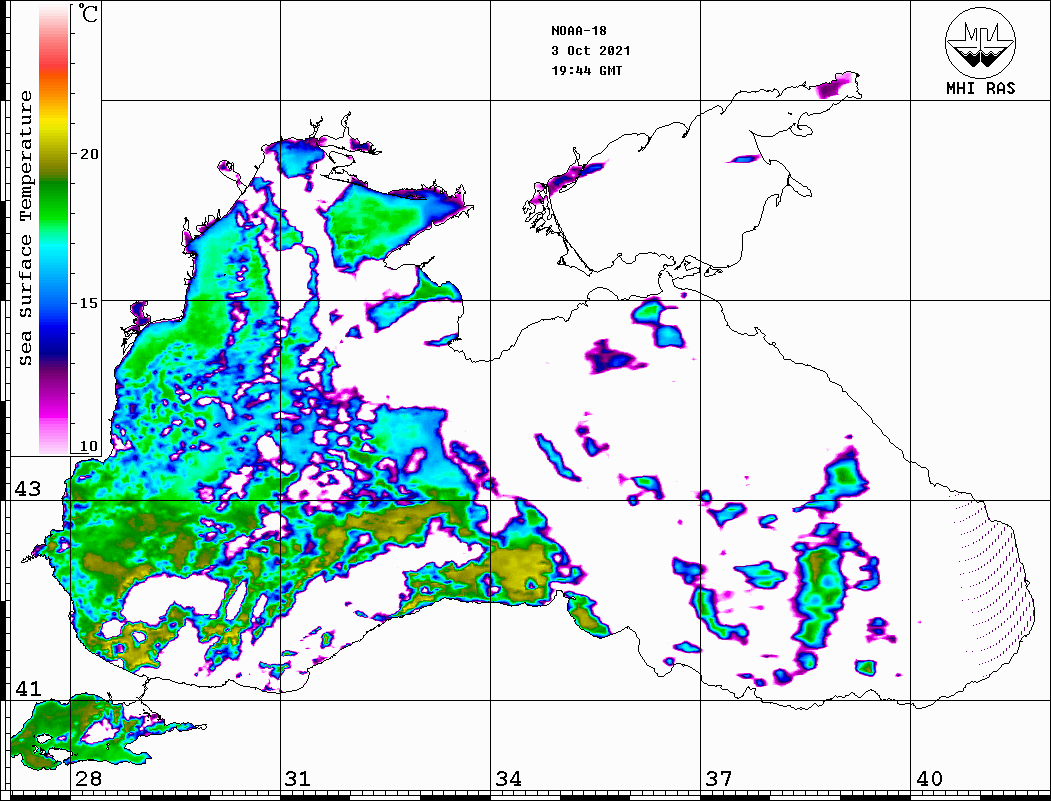Click the MHI RAS logo emblem

[x=981, y=42]
